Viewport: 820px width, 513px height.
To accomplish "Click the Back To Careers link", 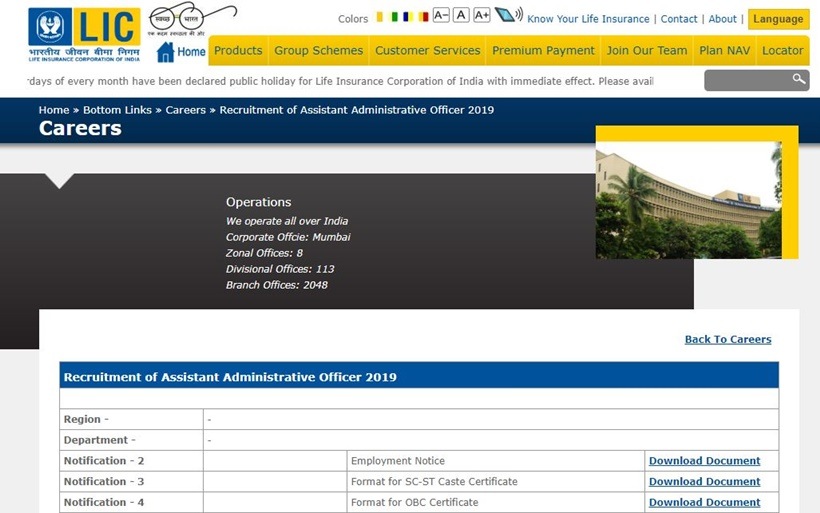I will [728, 339].
